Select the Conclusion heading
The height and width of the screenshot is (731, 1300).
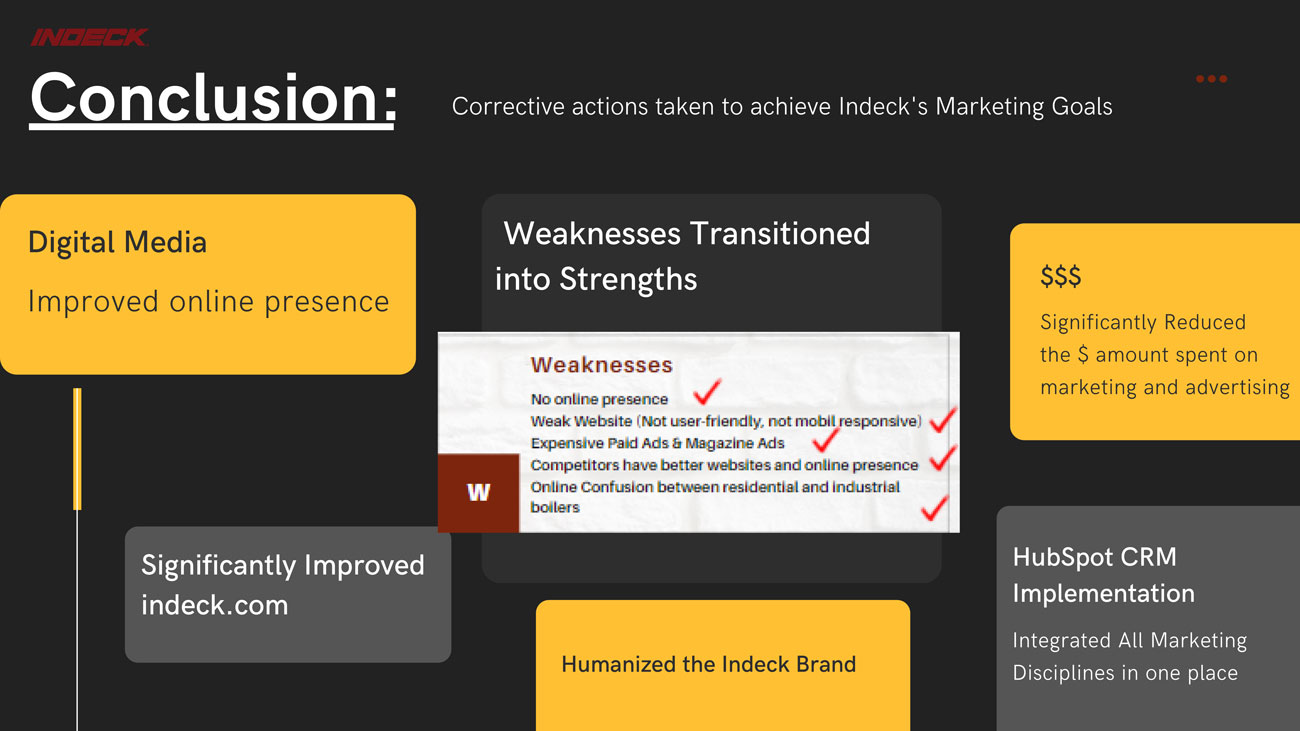(x=213, y=98)
